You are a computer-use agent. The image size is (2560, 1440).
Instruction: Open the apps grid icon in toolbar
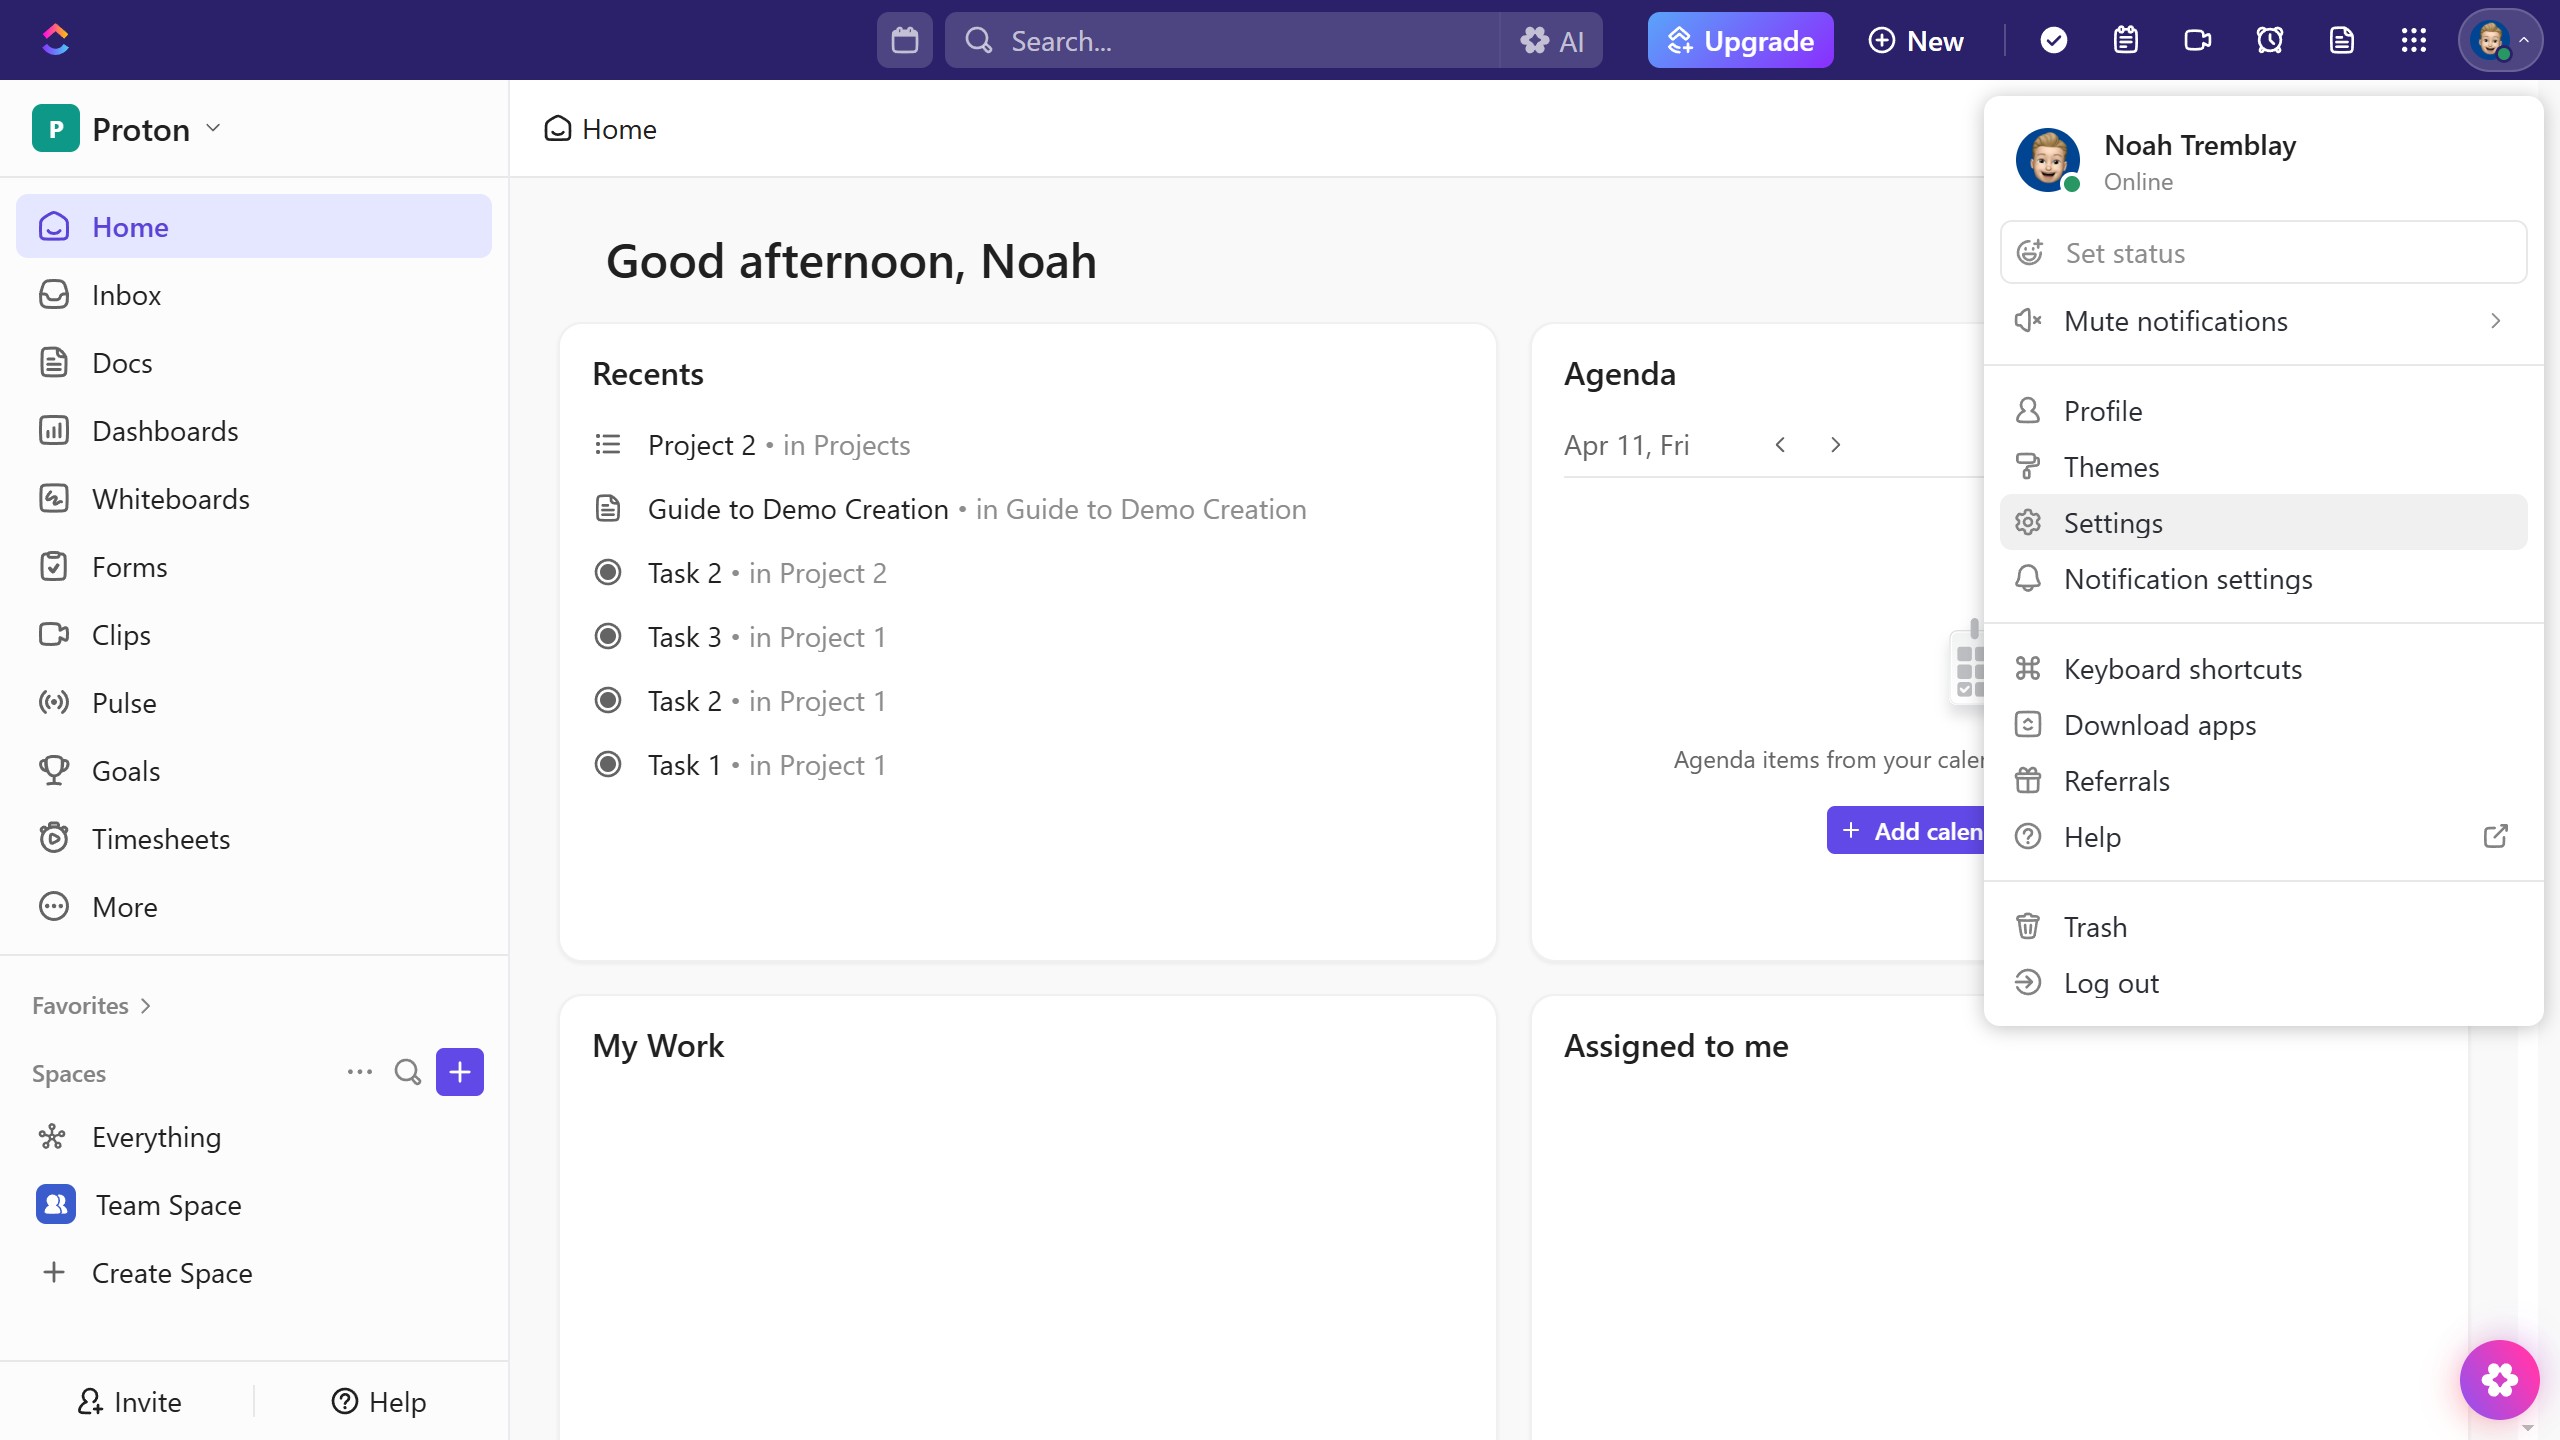coord(2413,40)
